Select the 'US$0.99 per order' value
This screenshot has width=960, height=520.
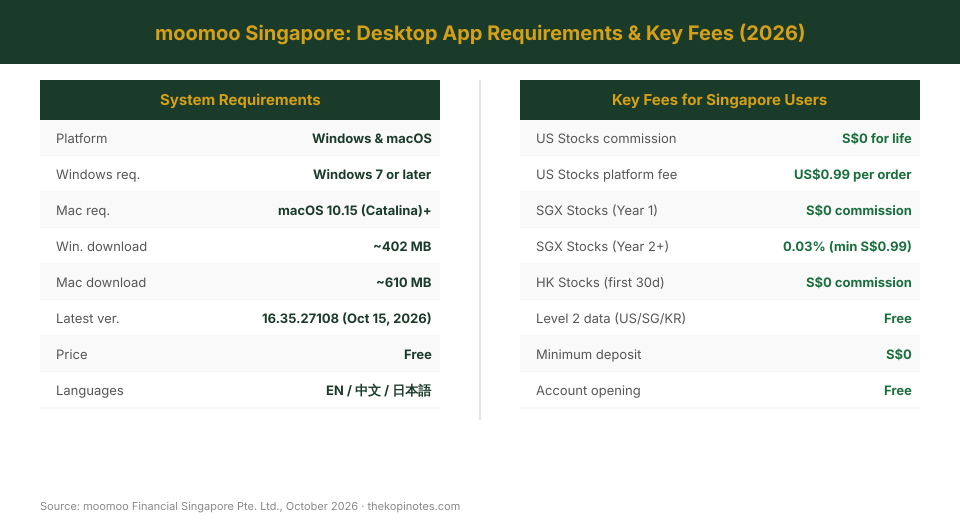pos(853,175)
